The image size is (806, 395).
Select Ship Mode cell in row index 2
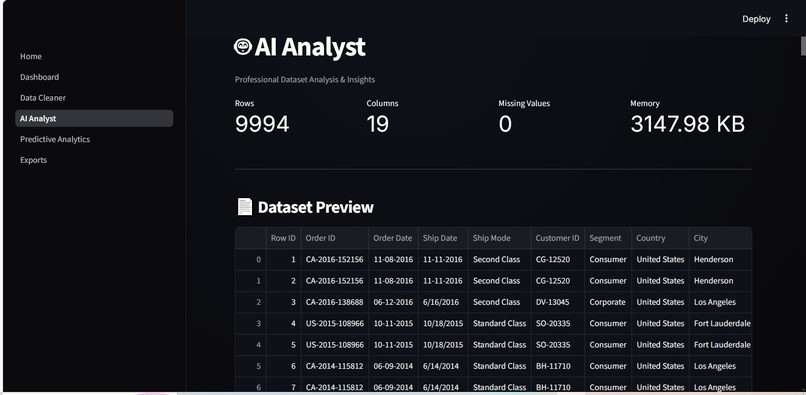(x=500, y=302)
